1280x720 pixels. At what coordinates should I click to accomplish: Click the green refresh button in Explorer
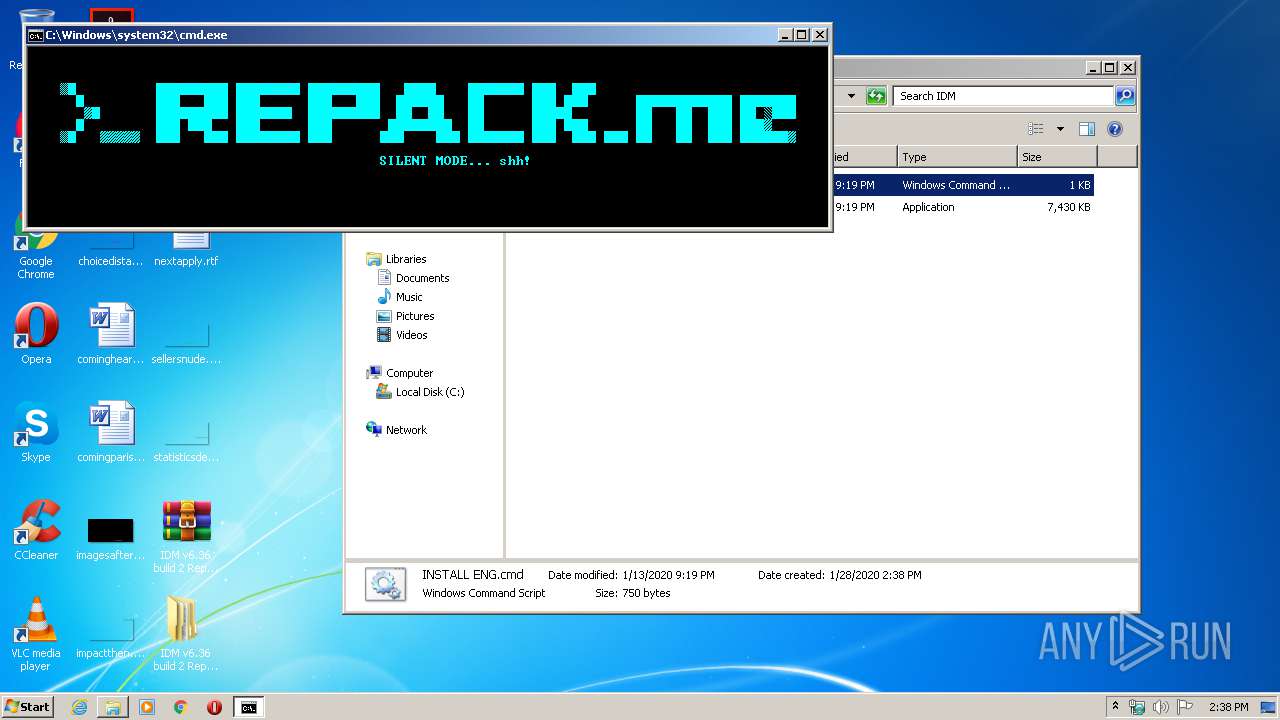pos(876,96)
